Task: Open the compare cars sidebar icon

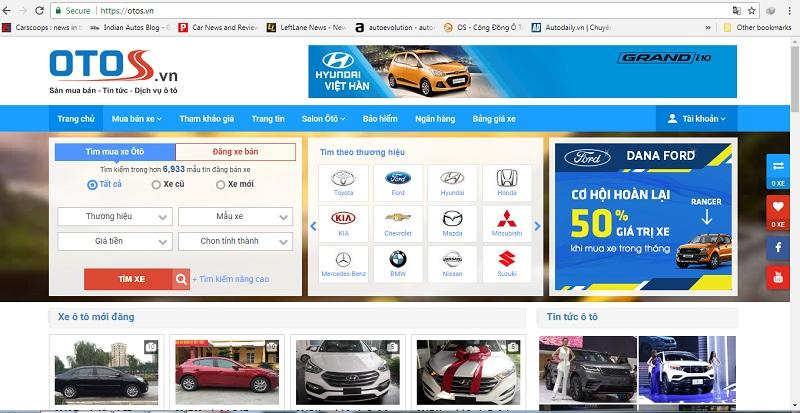Action: [777, 169]
